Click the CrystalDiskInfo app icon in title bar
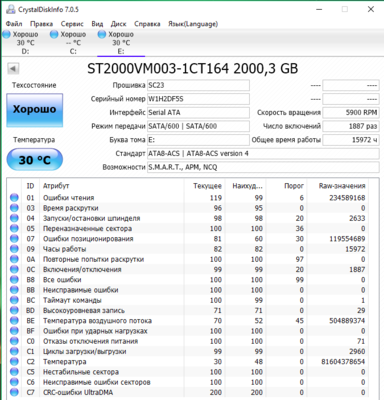This screenshot has height=400, width=384. click(x=11, y=9)
